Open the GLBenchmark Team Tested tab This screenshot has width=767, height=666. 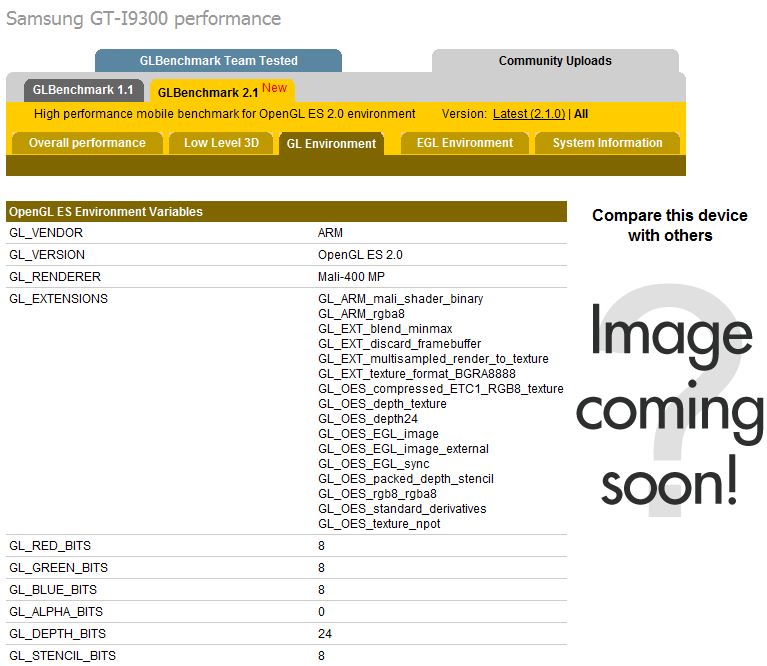tap(218, 61)
